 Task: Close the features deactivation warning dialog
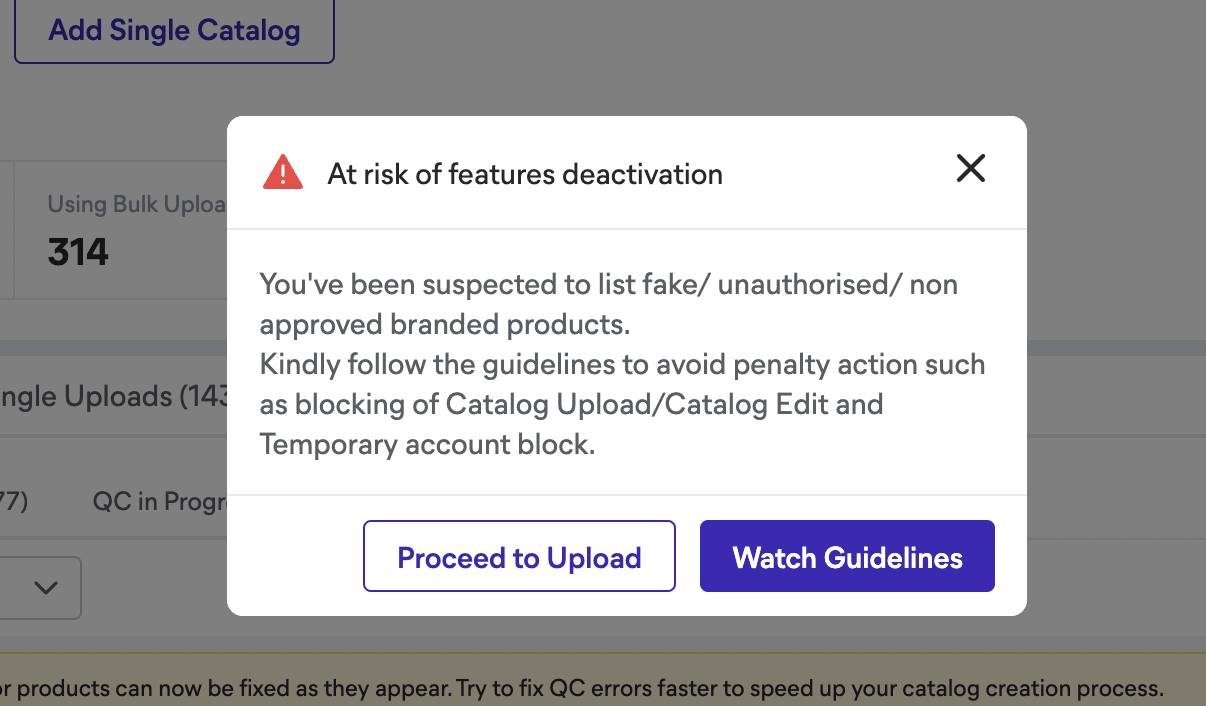coord(970,169)
